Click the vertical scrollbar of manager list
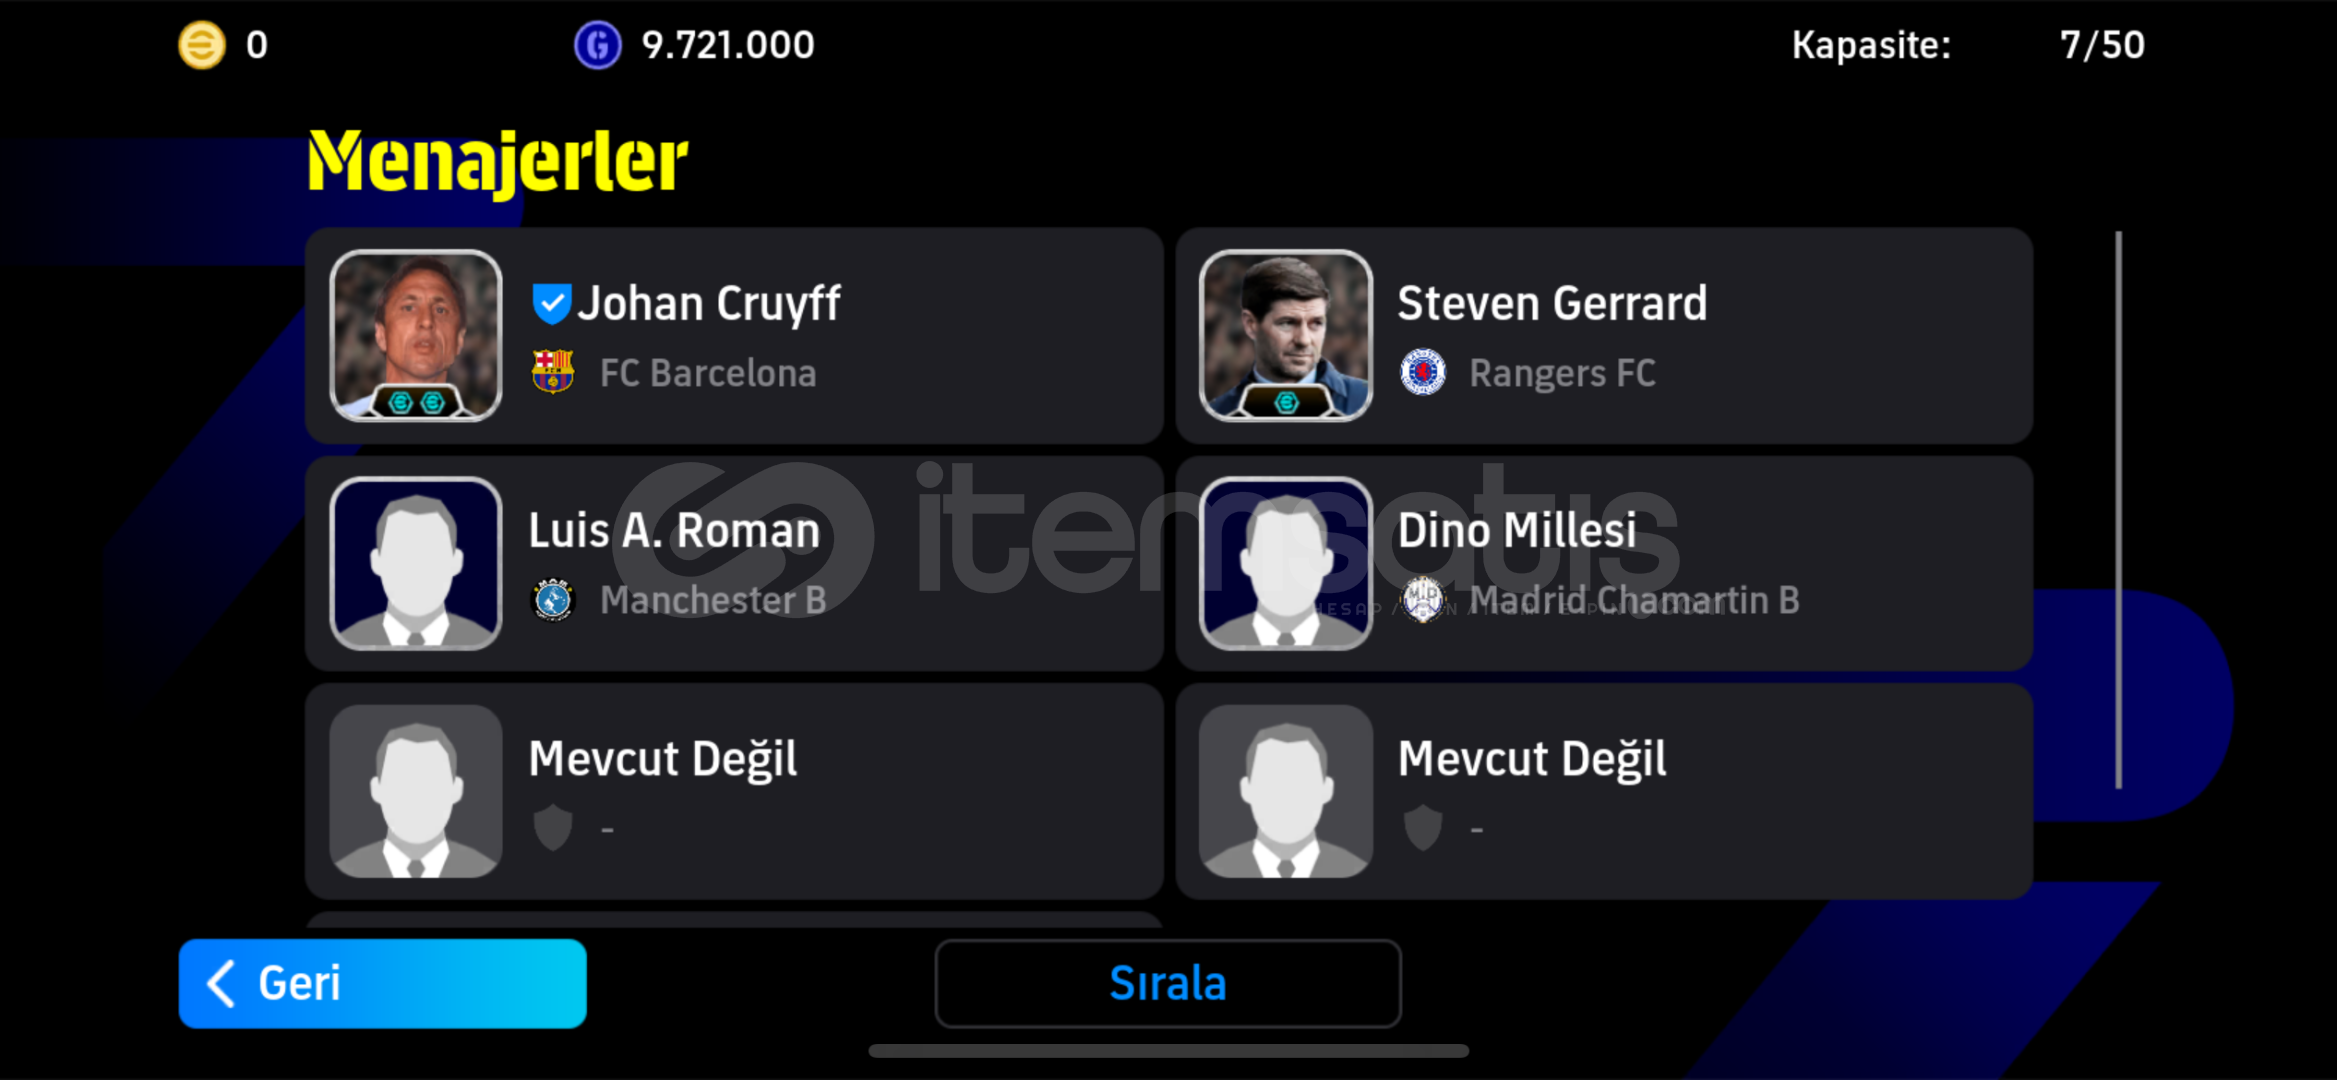Viewport: 2337px width, 1080px height. (2118, 510)
